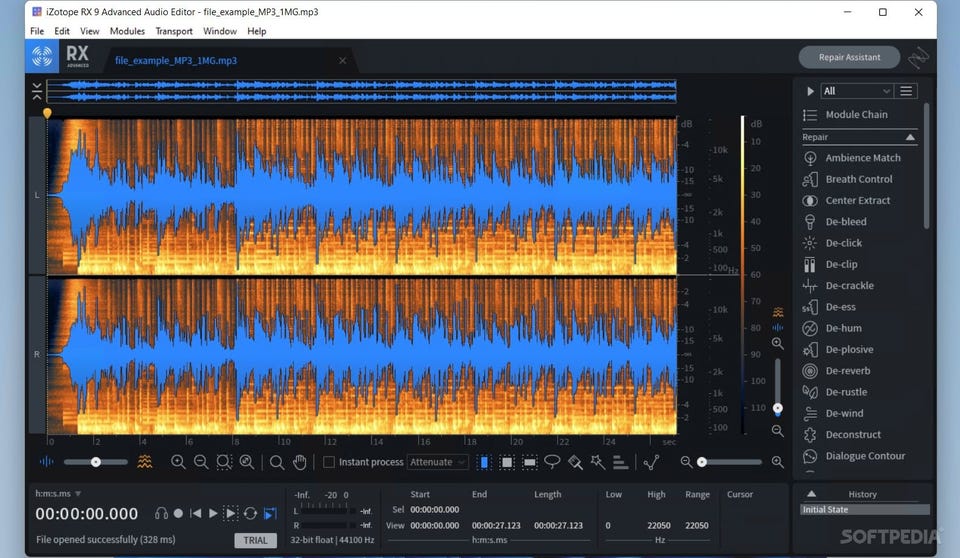This screenshot has height=558, width=960.
Task: Toggle the time selection tool
Action: point(485,462)
